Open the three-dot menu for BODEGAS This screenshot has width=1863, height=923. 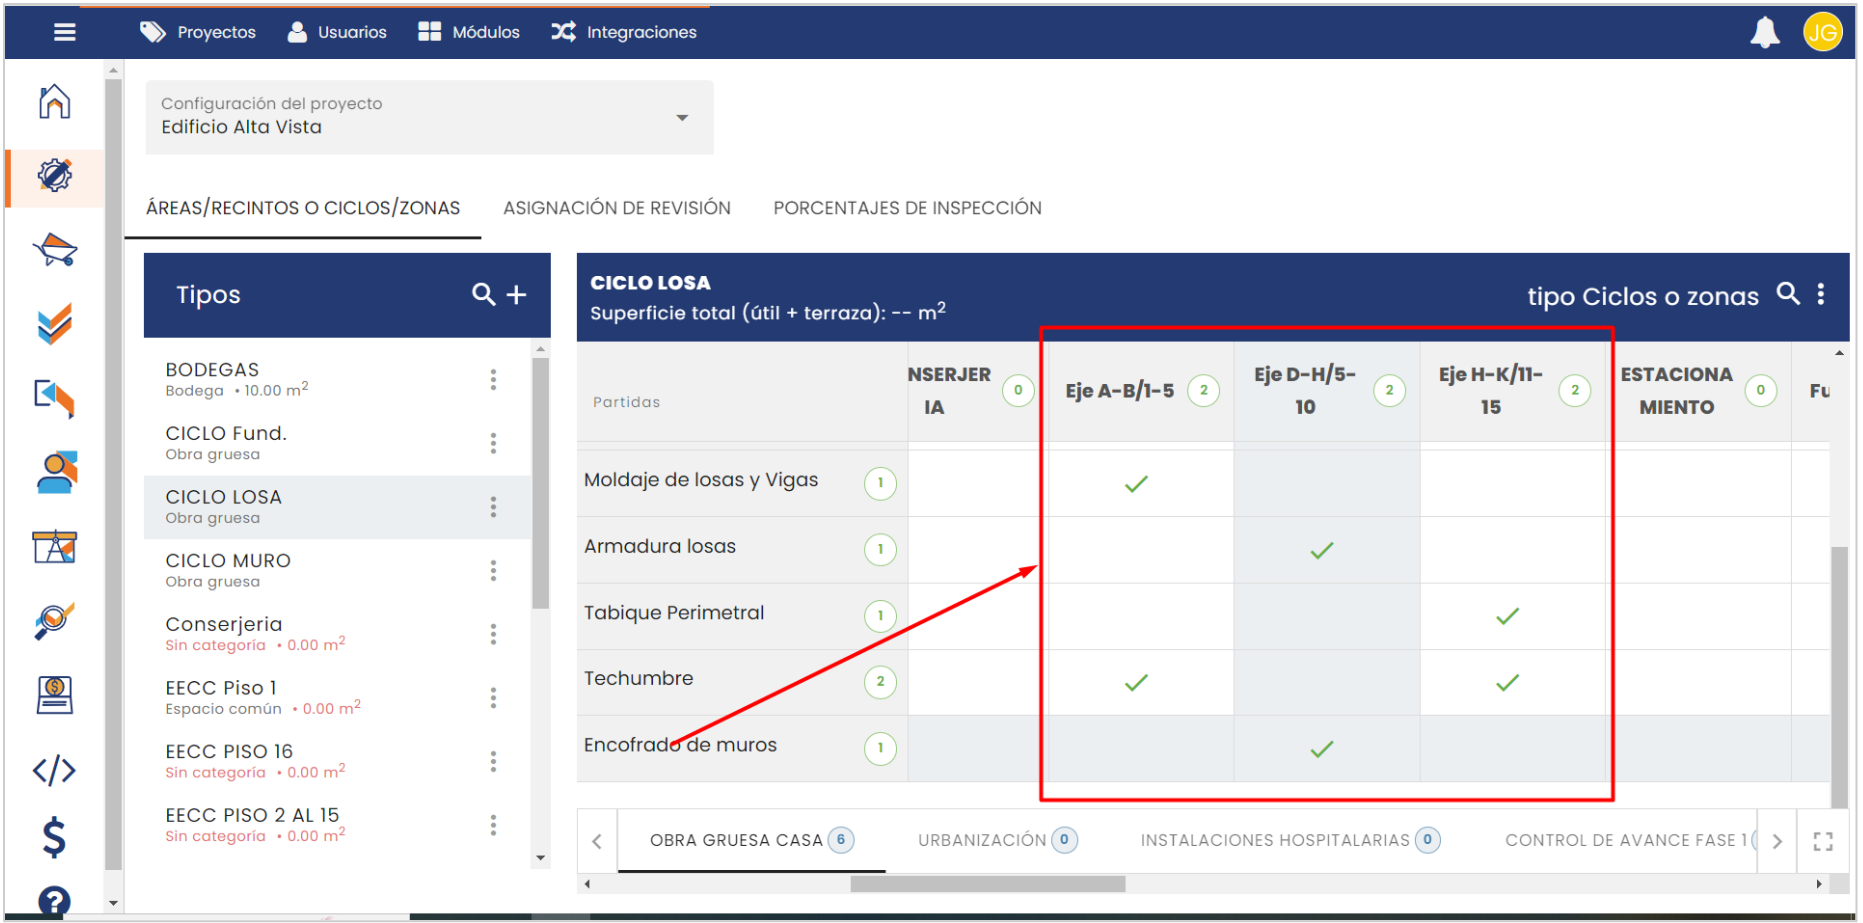click(x=493, y=379)
